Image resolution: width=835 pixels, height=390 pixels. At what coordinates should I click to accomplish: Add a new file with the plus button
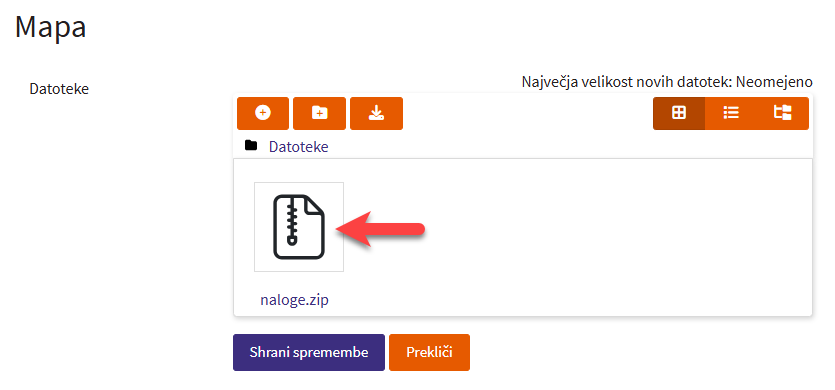pos(263,113)
